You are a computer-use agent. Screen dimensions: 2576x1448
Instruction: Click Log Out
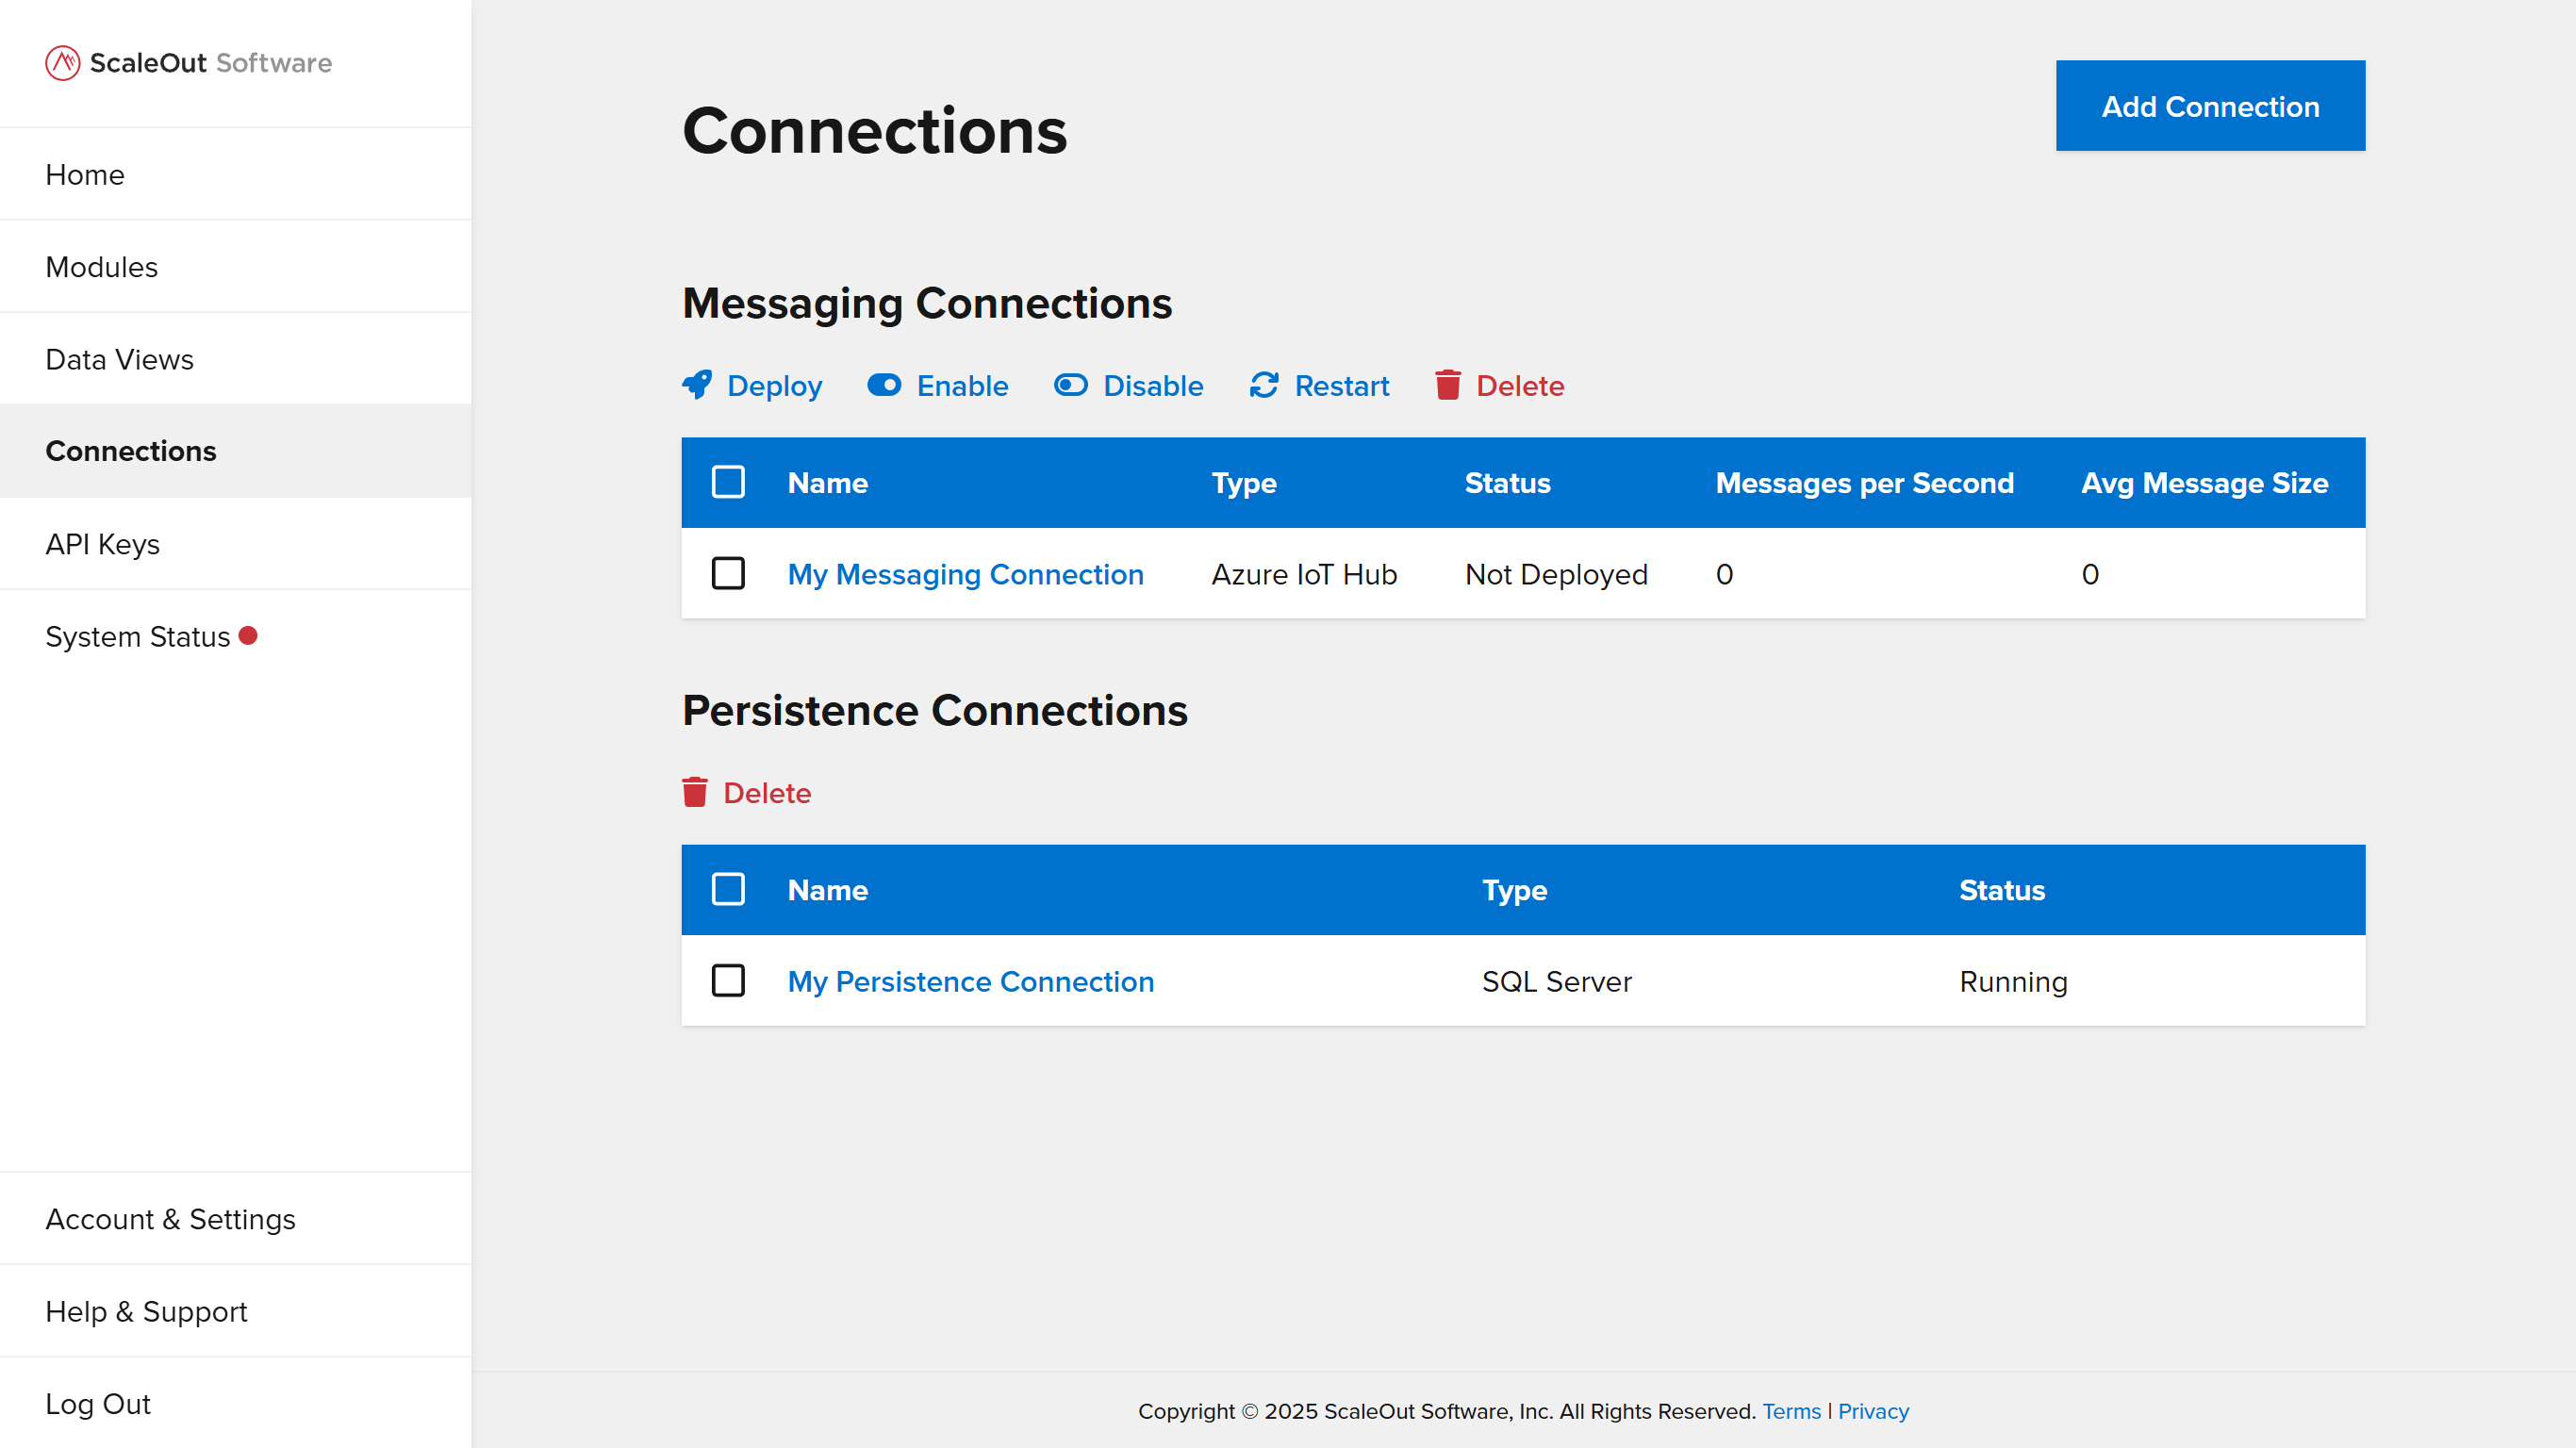236,1404
